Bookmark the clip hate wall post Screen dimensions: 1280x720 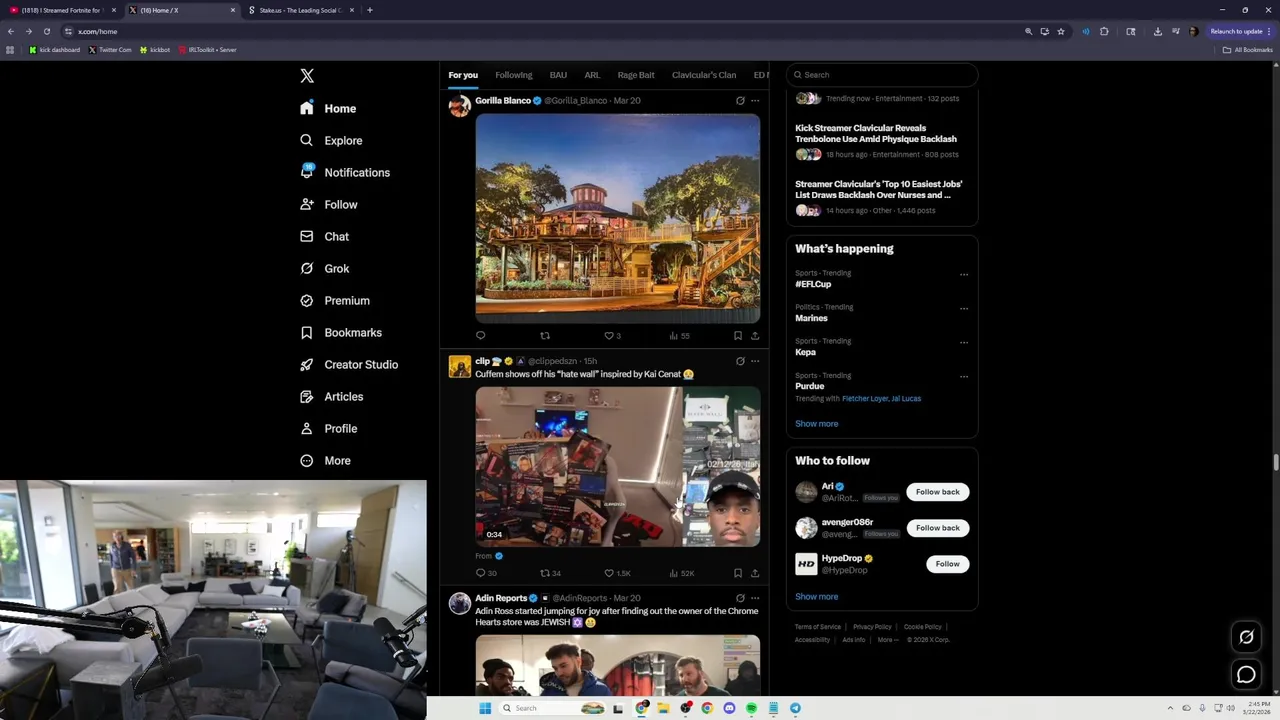click(738, 573)
